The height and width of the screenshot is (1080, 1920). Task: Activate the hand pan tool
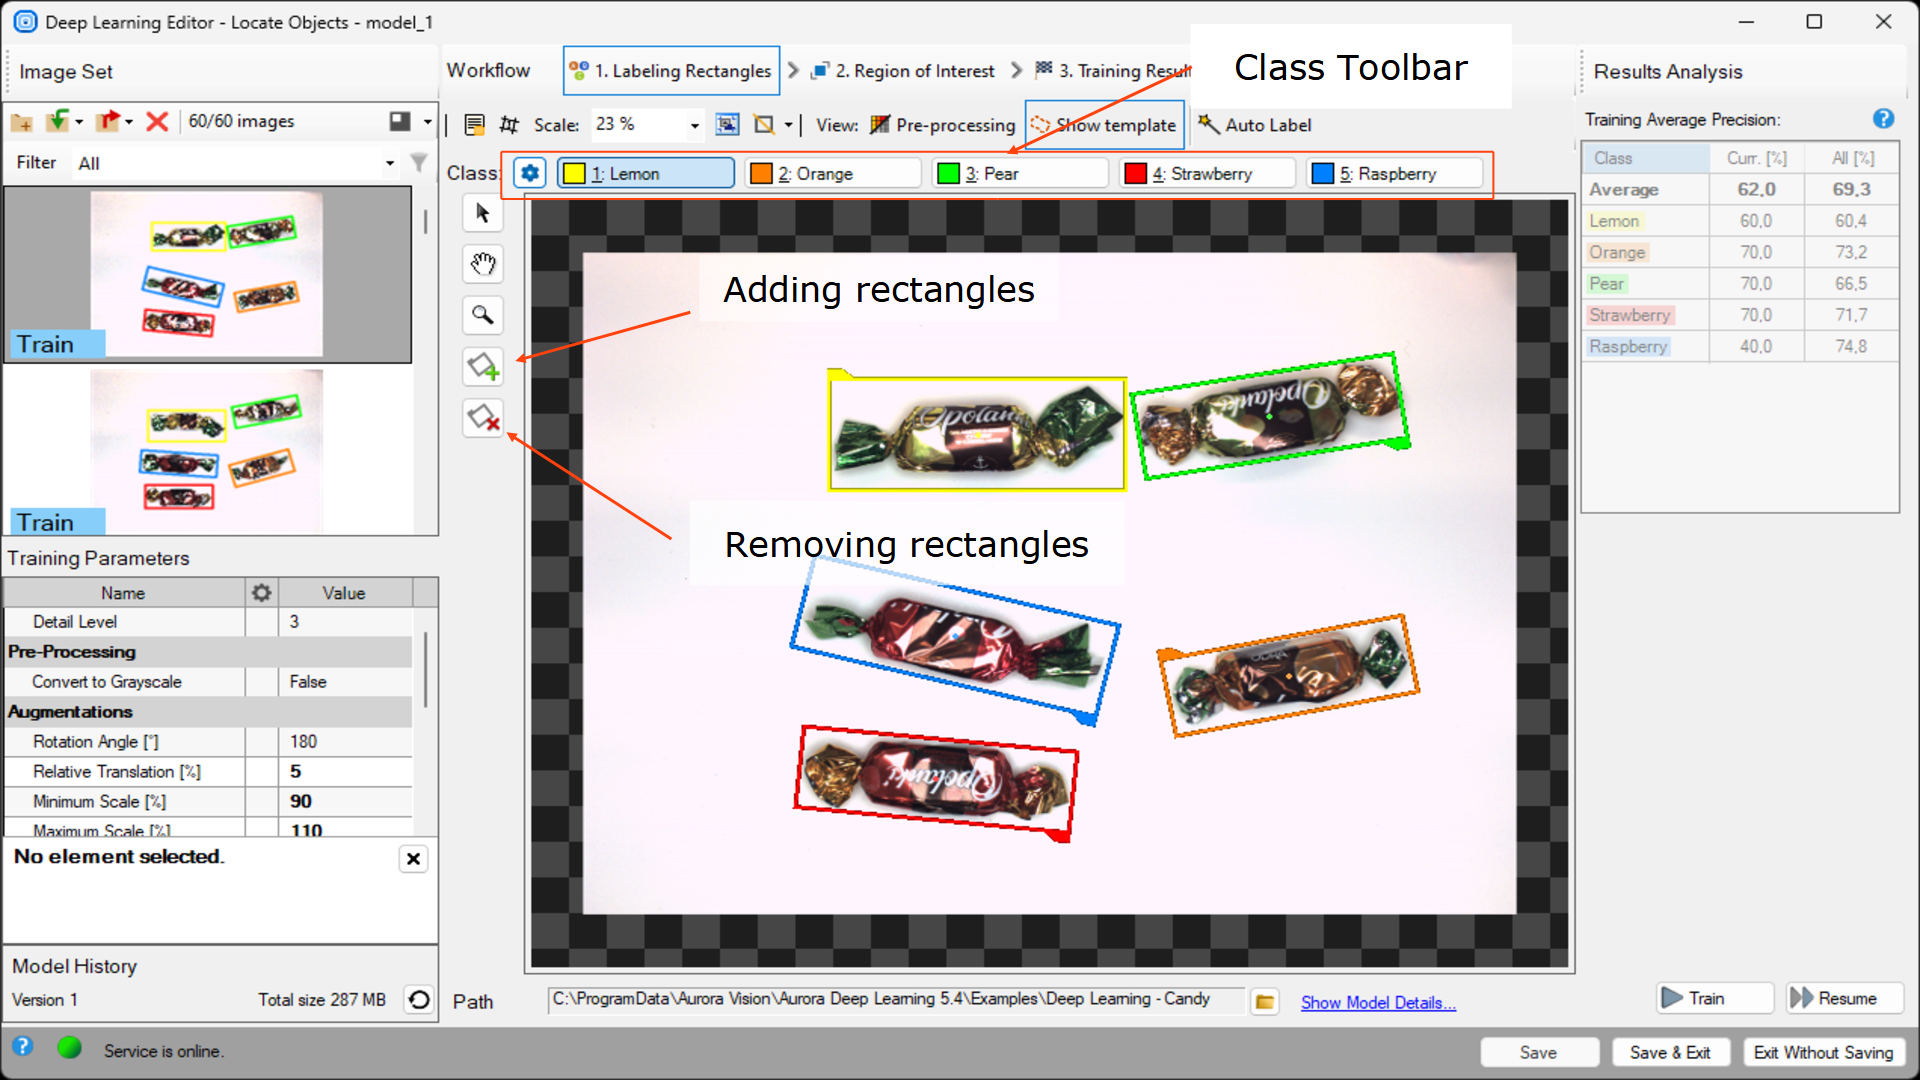pyautogui.click(x=483, y=264)
